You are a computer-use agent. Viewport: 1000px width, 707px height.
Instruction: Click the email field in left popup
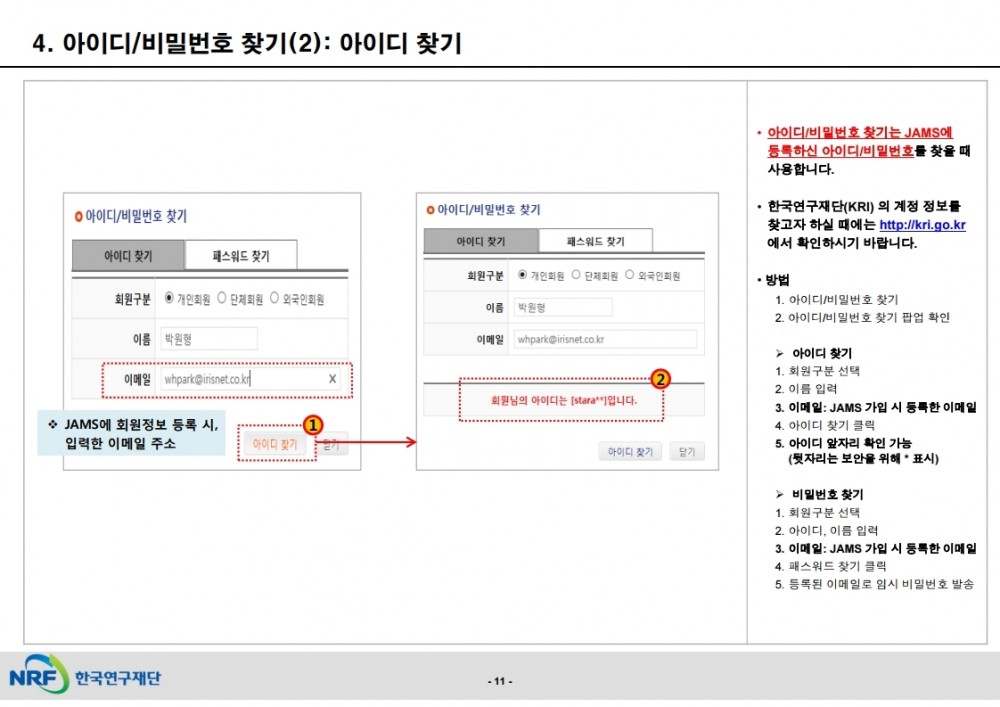(250, 379)
